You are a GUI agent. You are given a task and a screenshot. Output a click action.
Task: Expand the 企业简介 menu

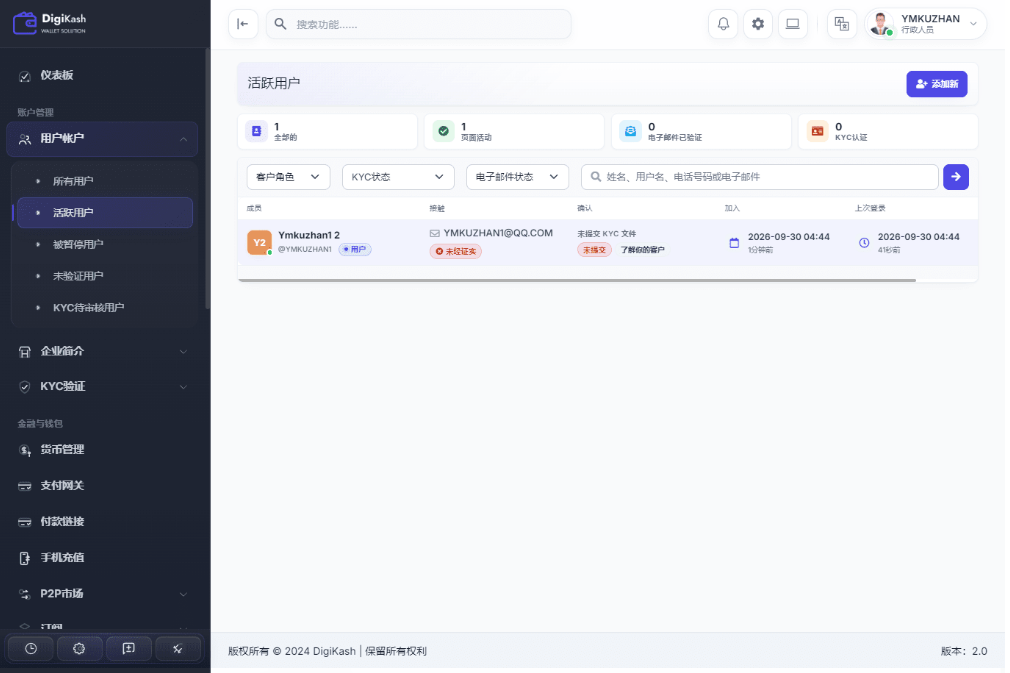point(102,351)
